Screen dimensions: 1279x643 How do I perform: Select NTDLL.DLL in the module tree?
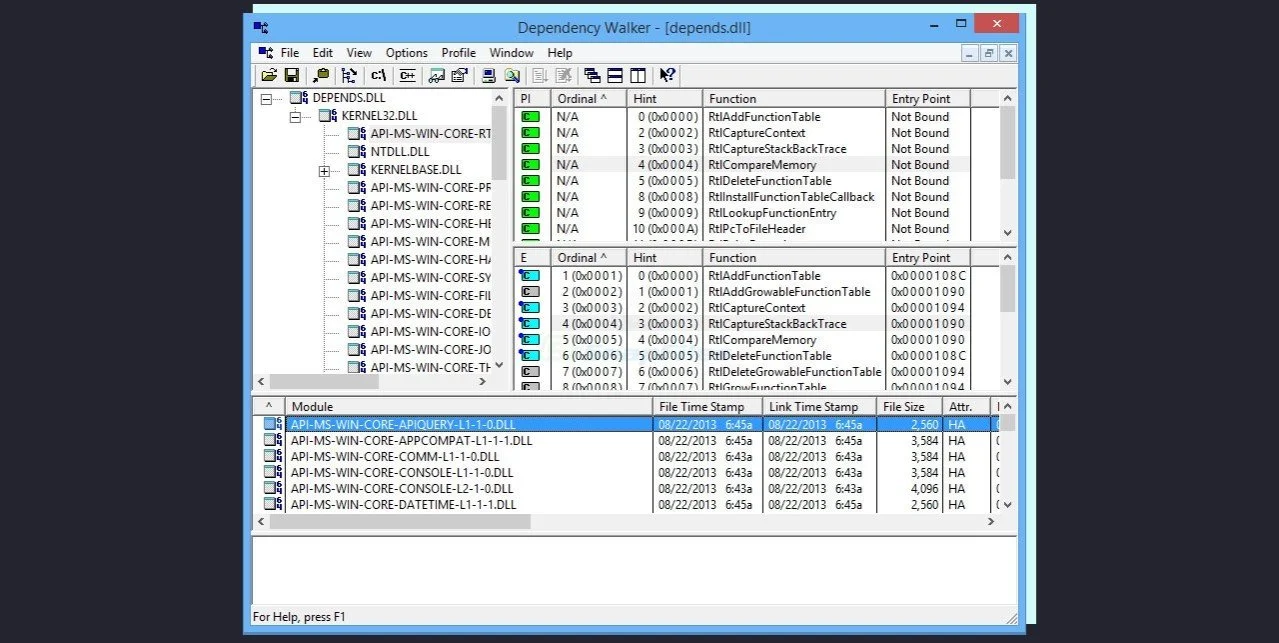402,152
